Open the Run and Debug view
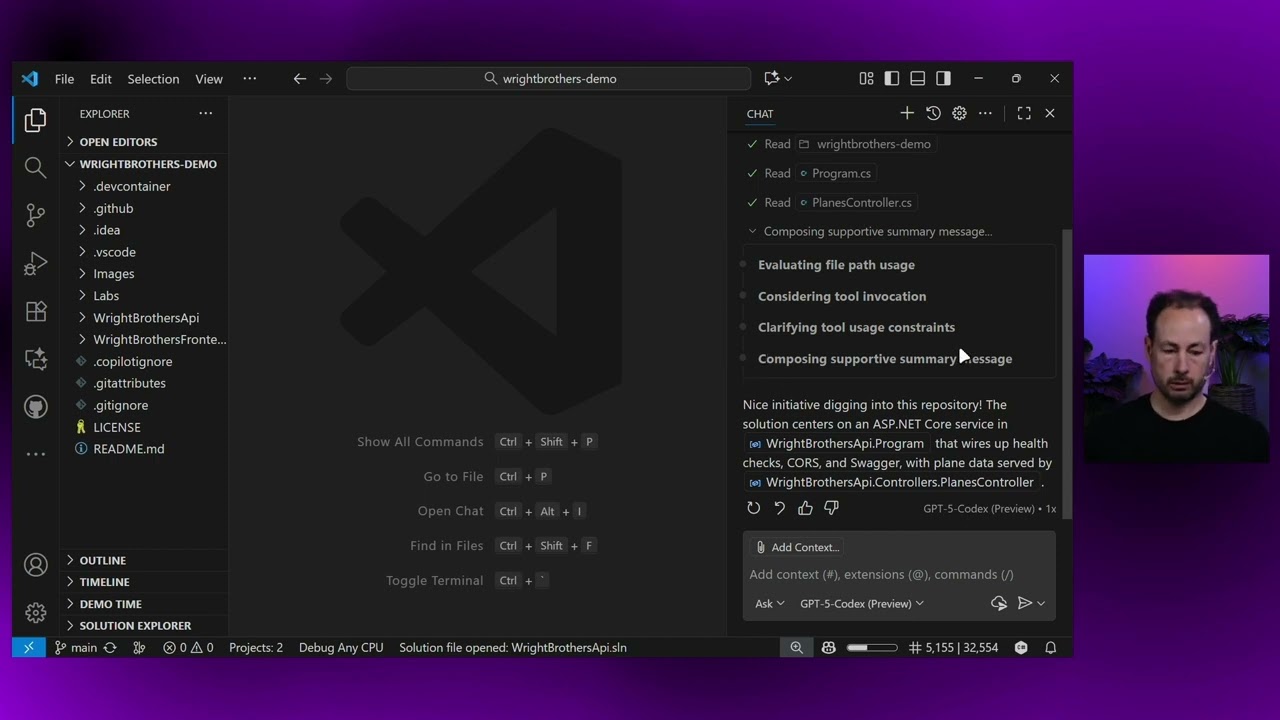Viewport: 1280px width, 720px height. click(x=35, y=263)
